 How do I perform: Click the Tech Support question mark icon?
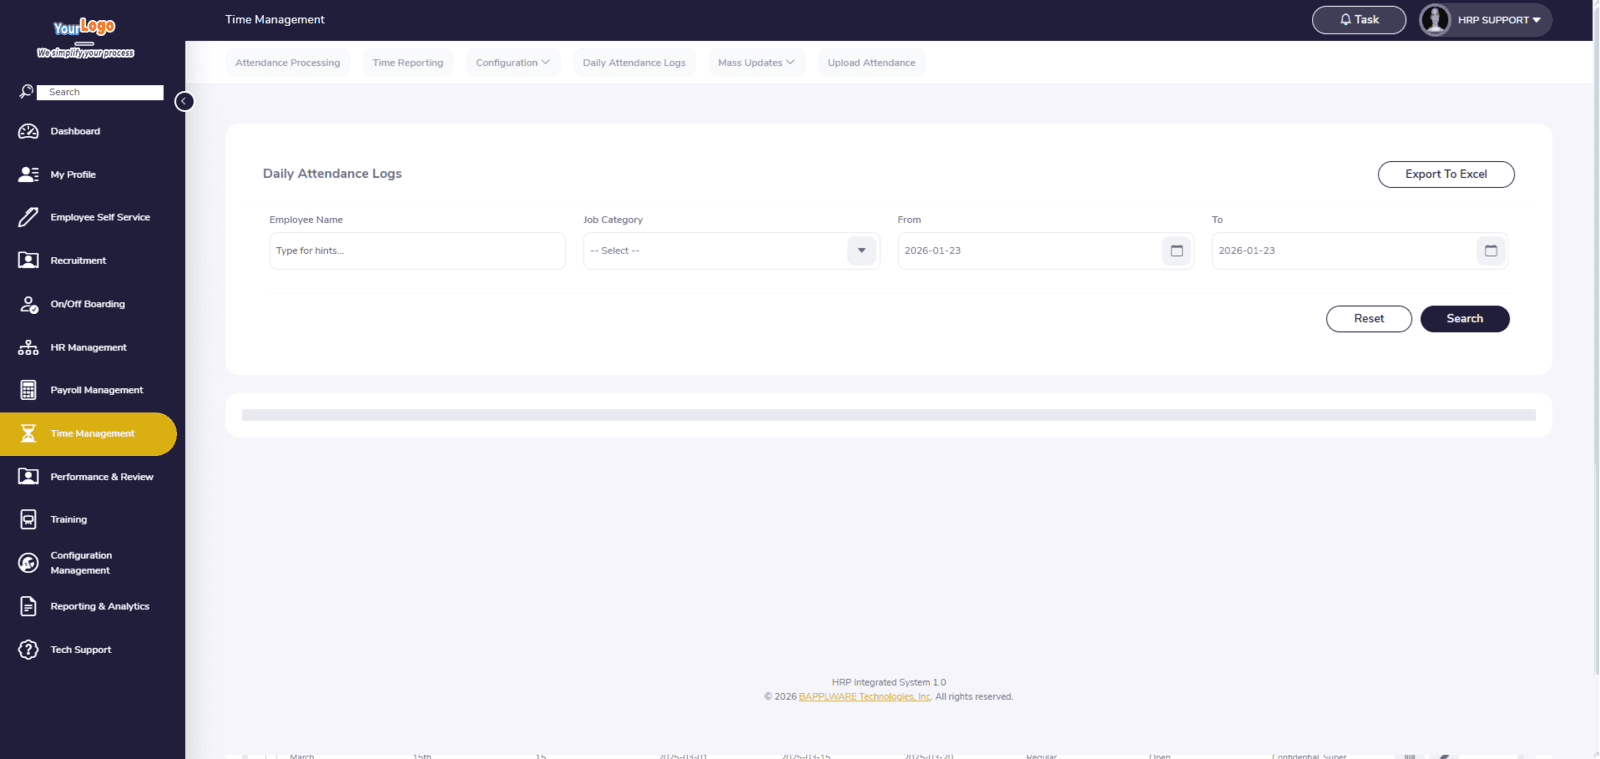coord(28,650)
